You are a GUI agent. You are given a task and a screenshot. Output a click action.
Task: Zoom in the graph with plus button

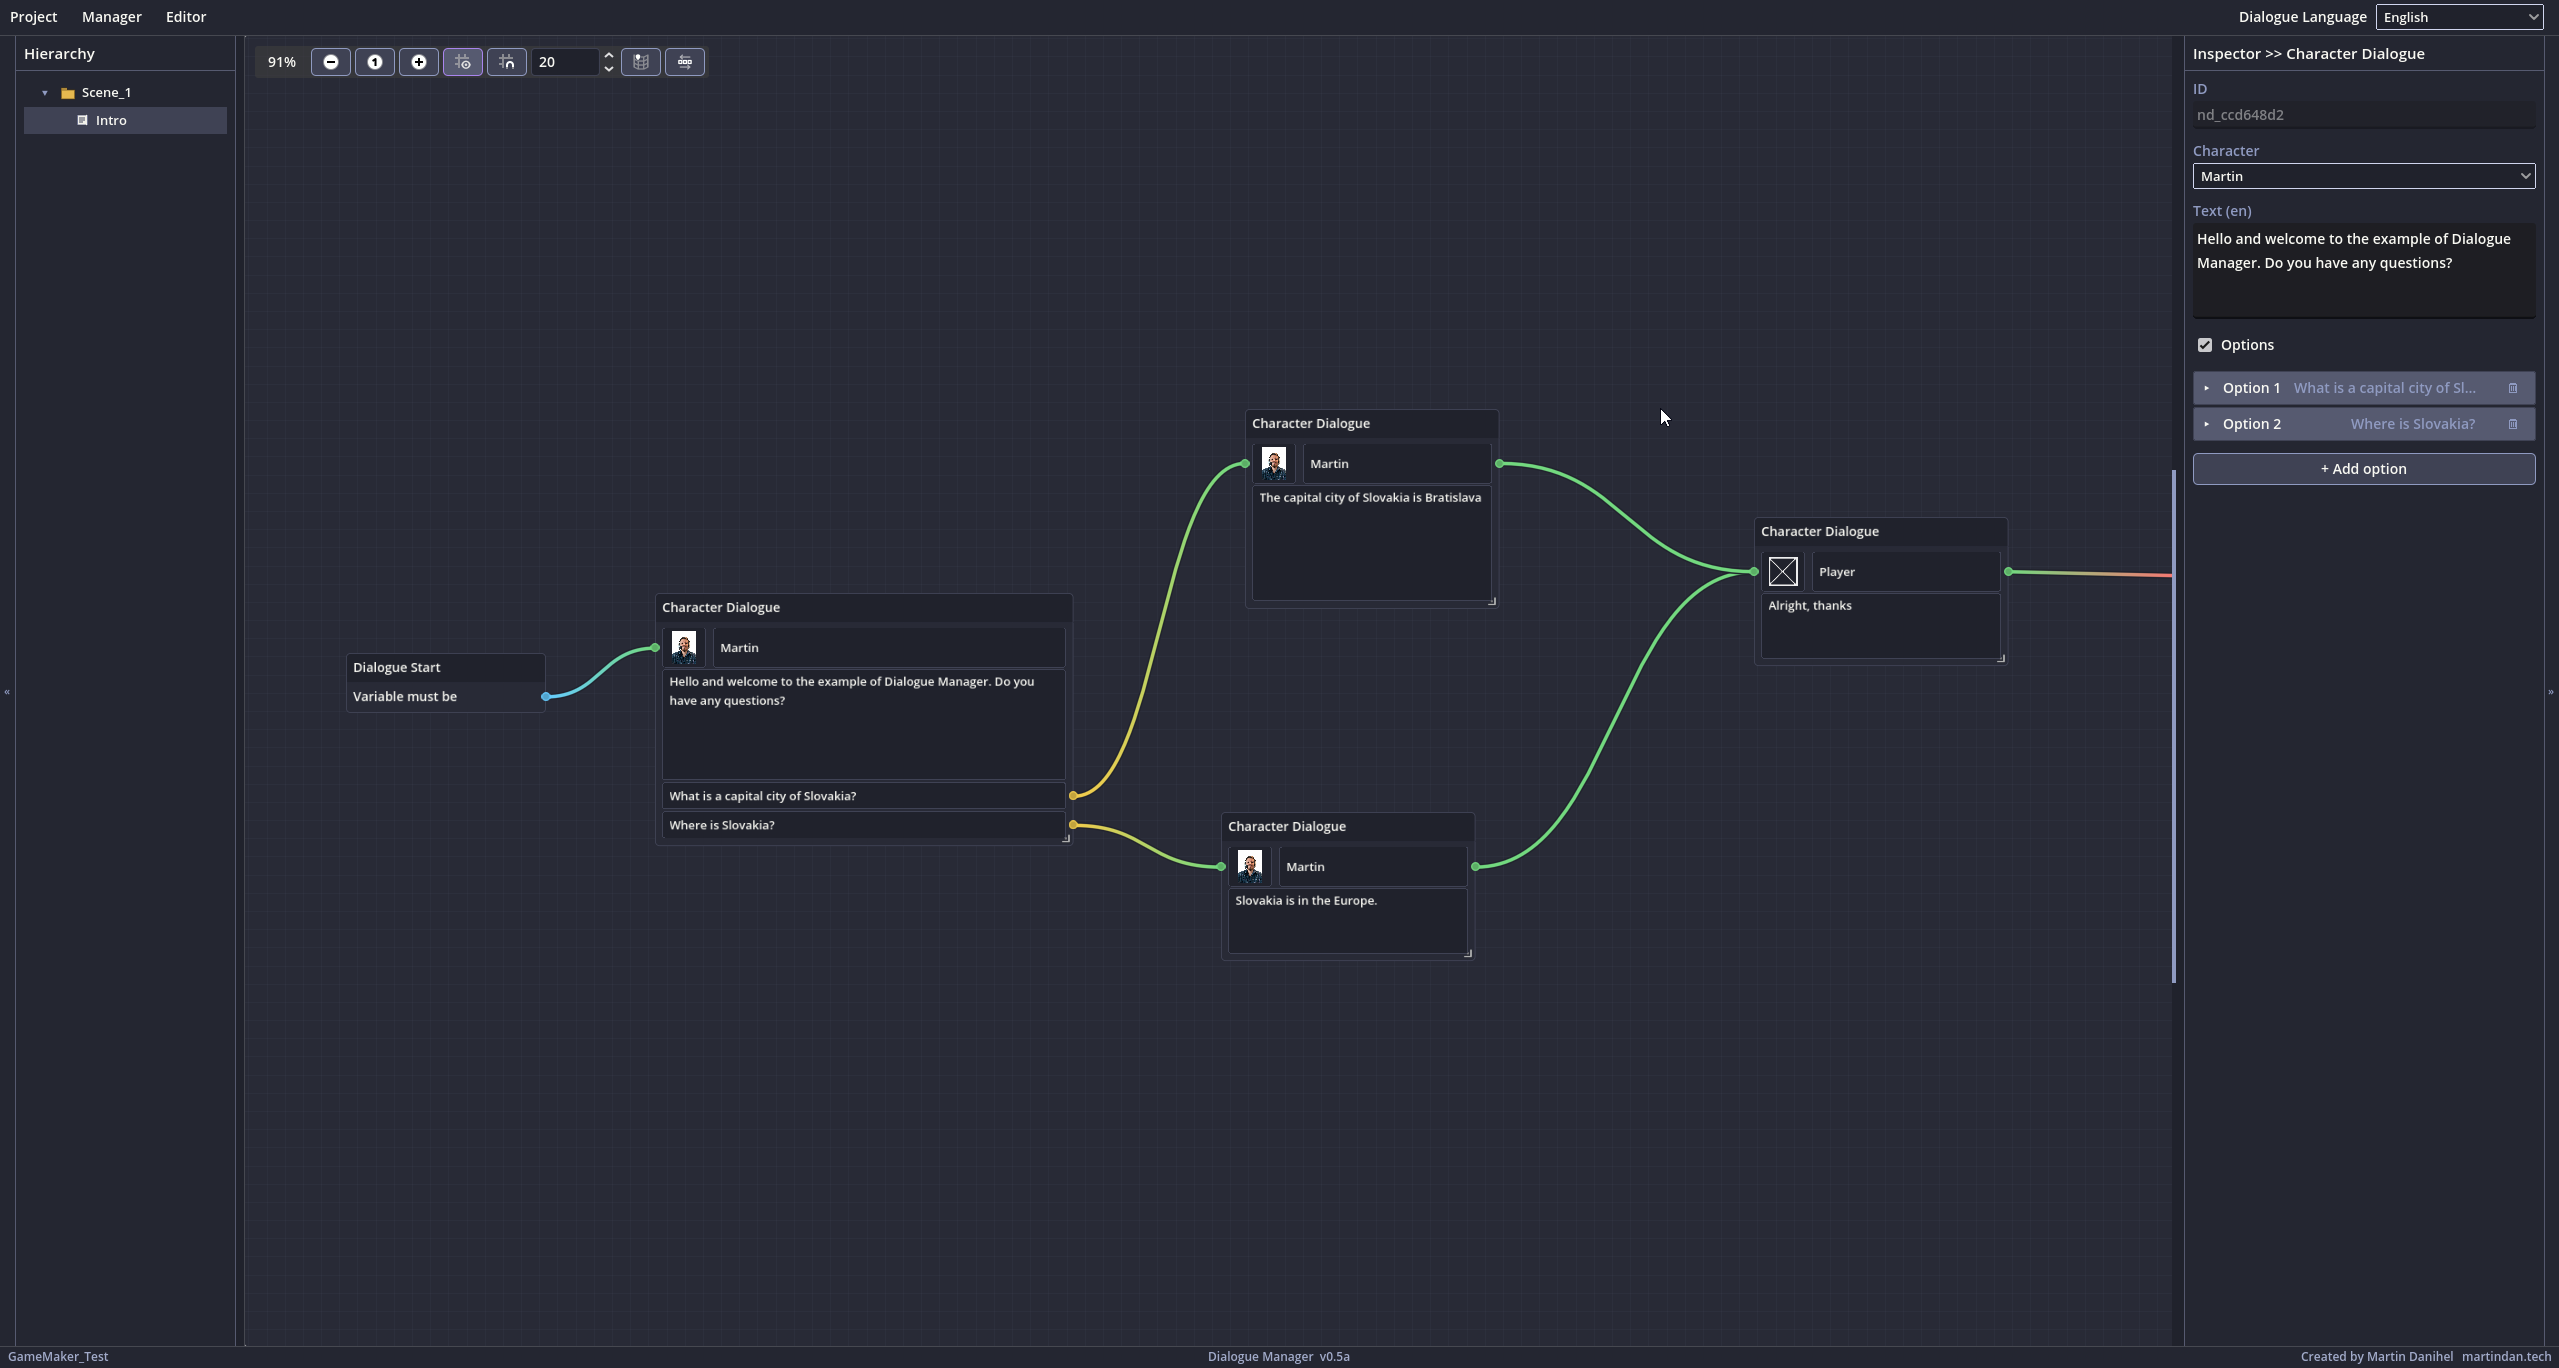tap(419, 62)
